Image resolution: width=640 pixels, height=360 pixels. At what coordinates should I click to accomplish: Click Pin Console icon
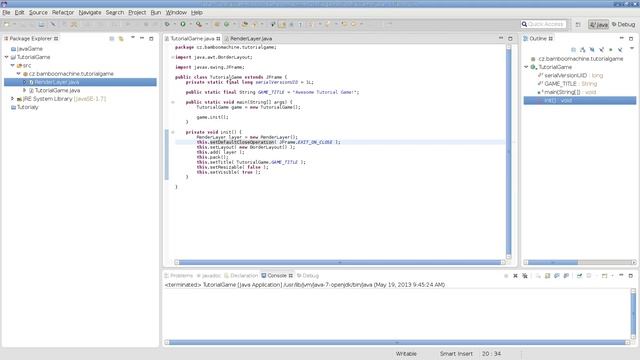(579, 276)
